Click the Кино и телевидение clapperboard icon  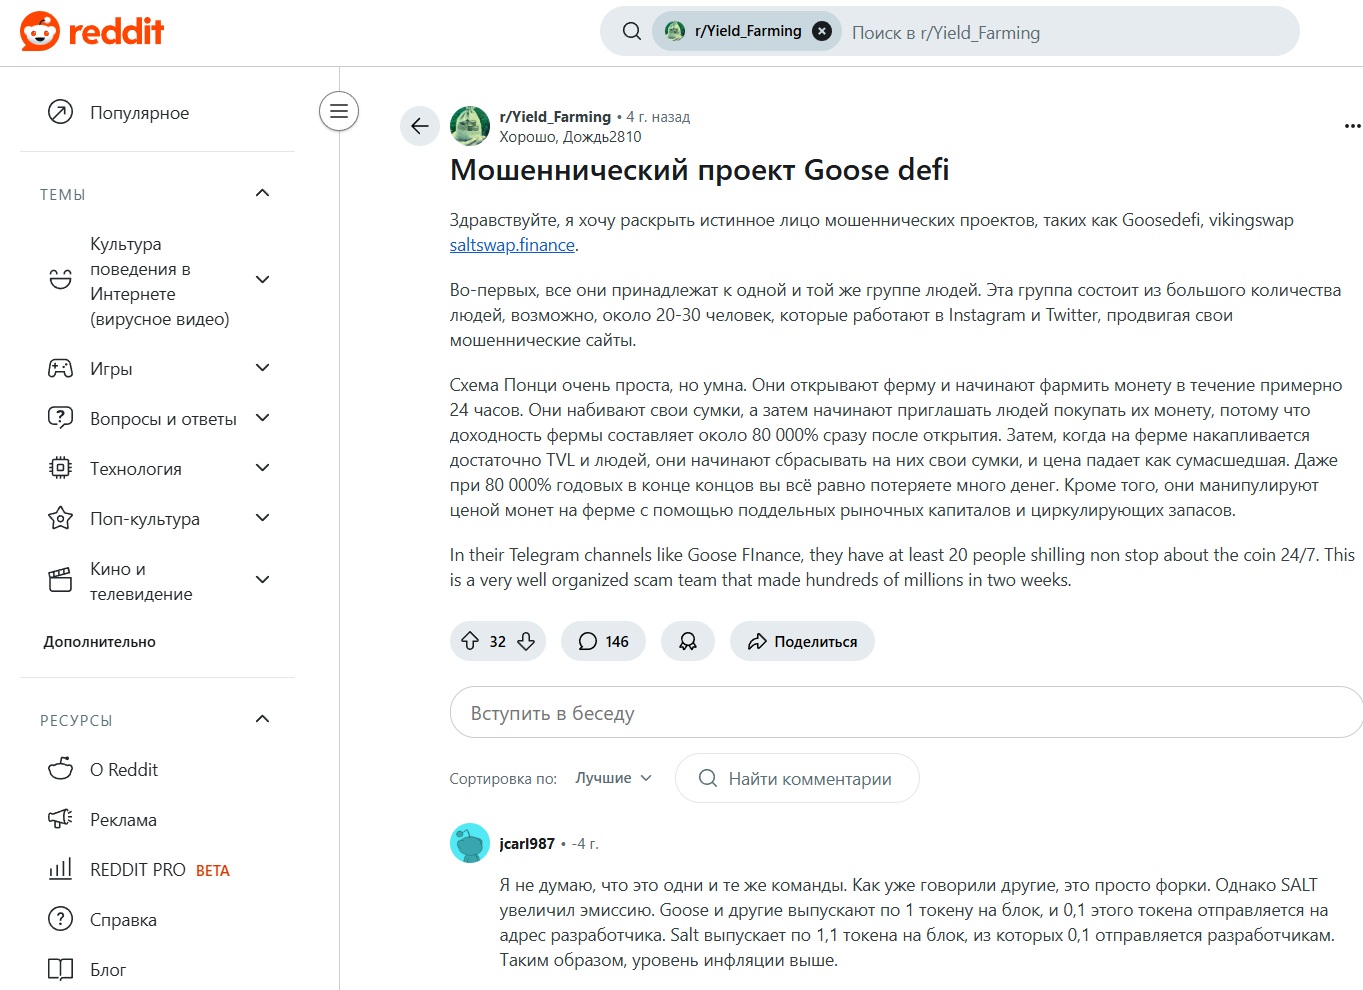pos(61,580)
